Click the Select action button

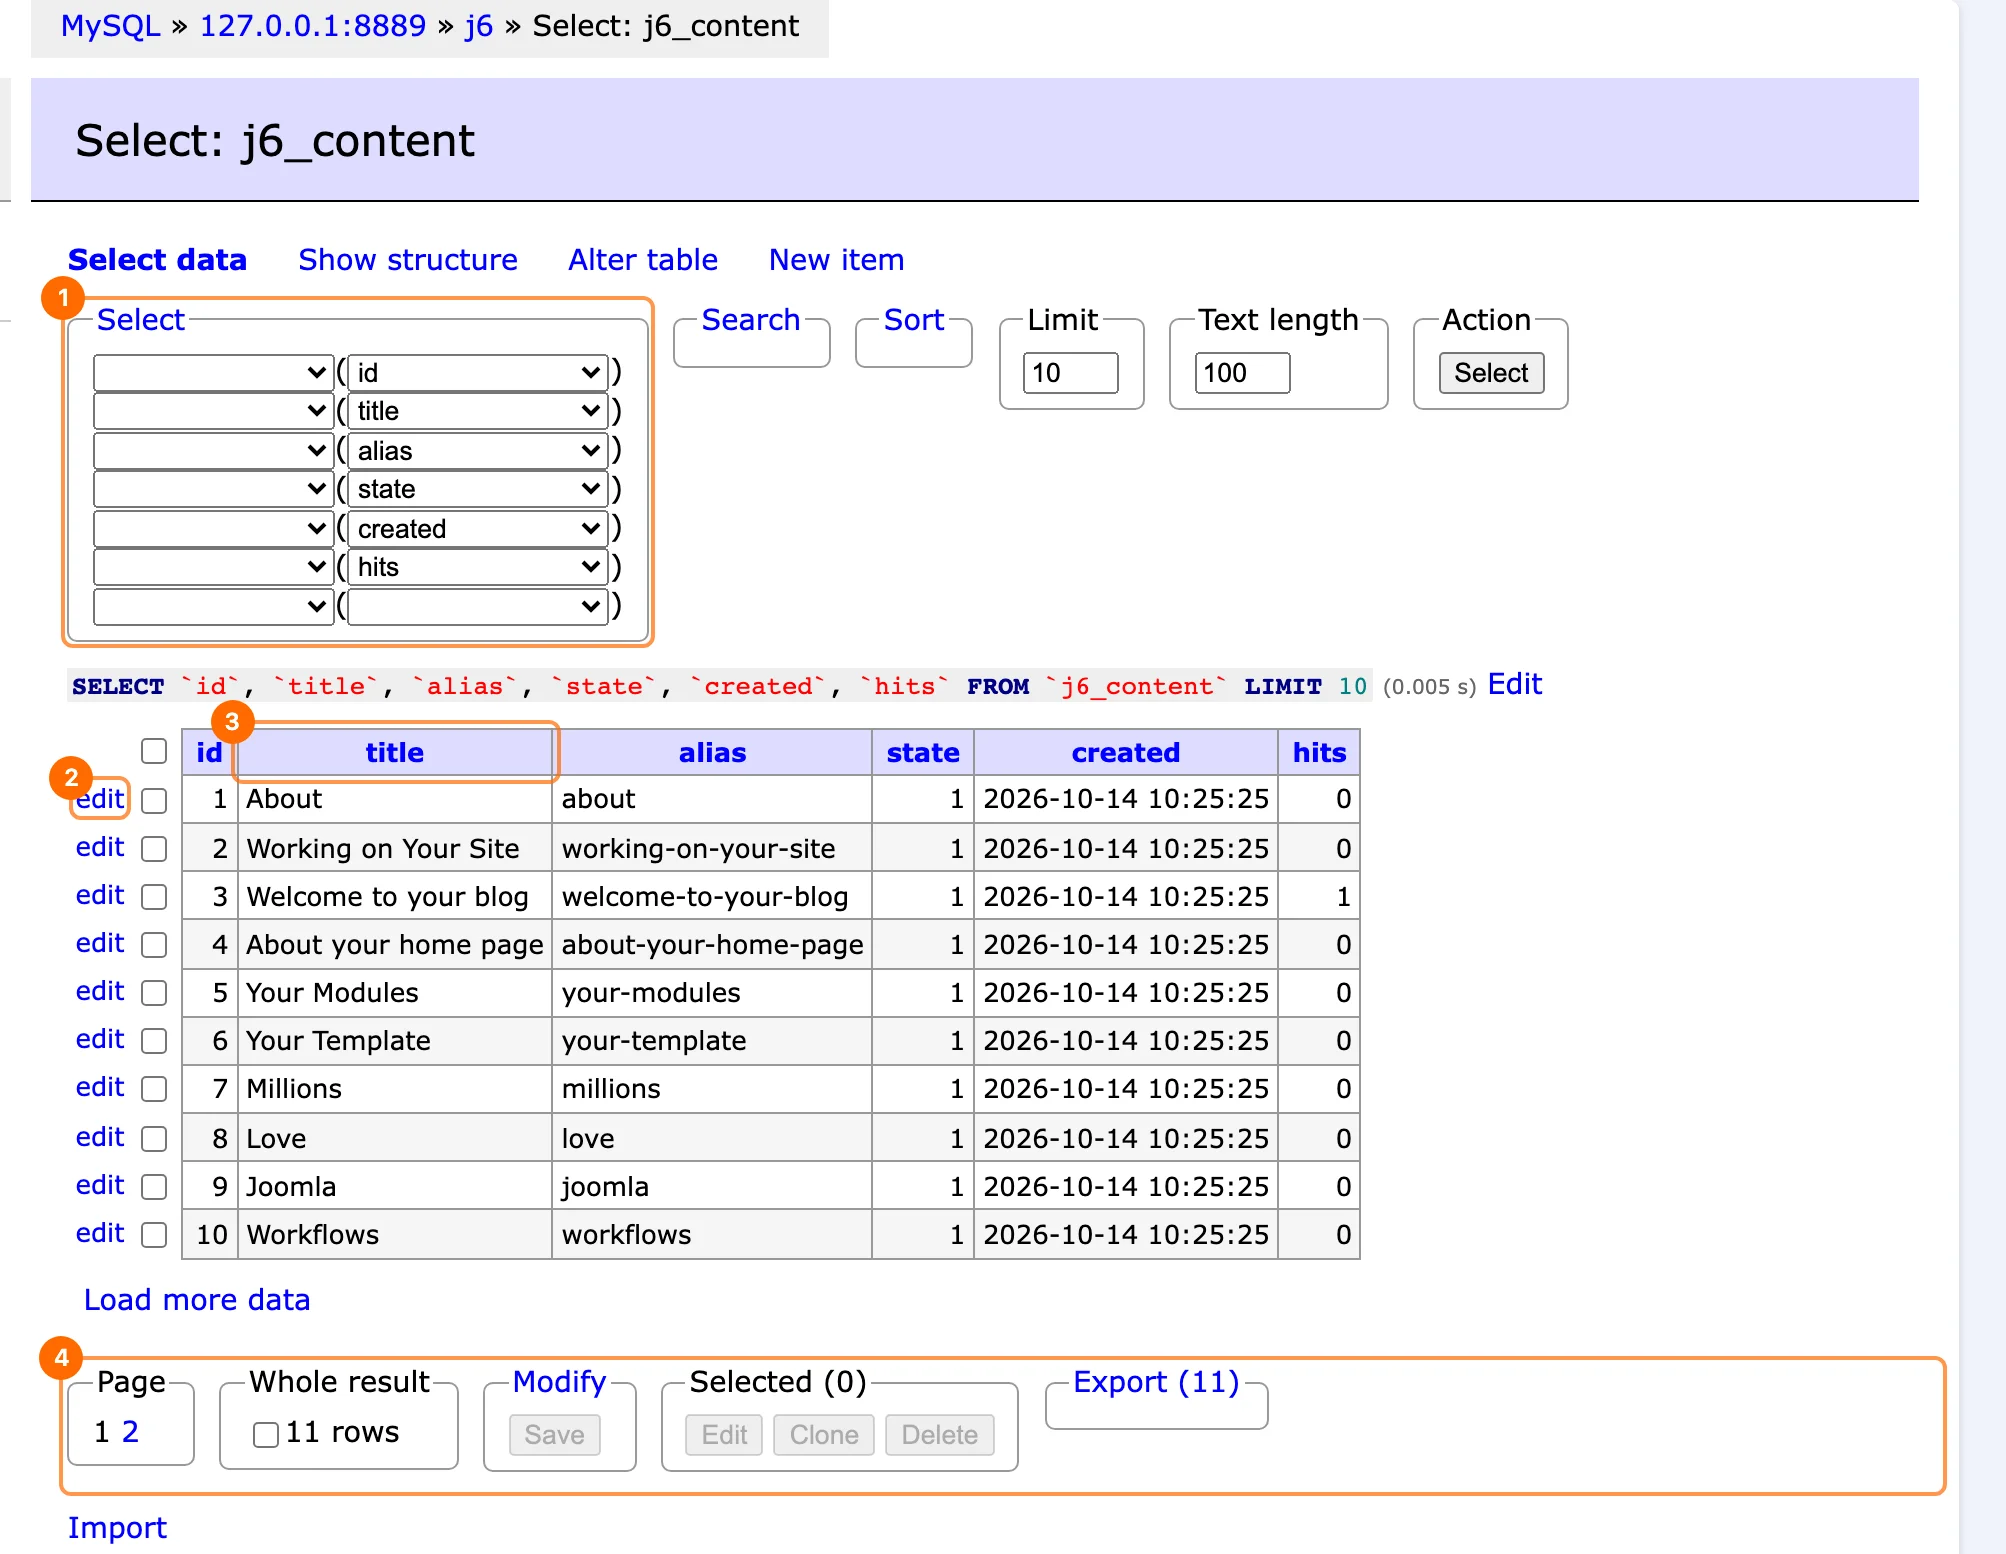1491,373
